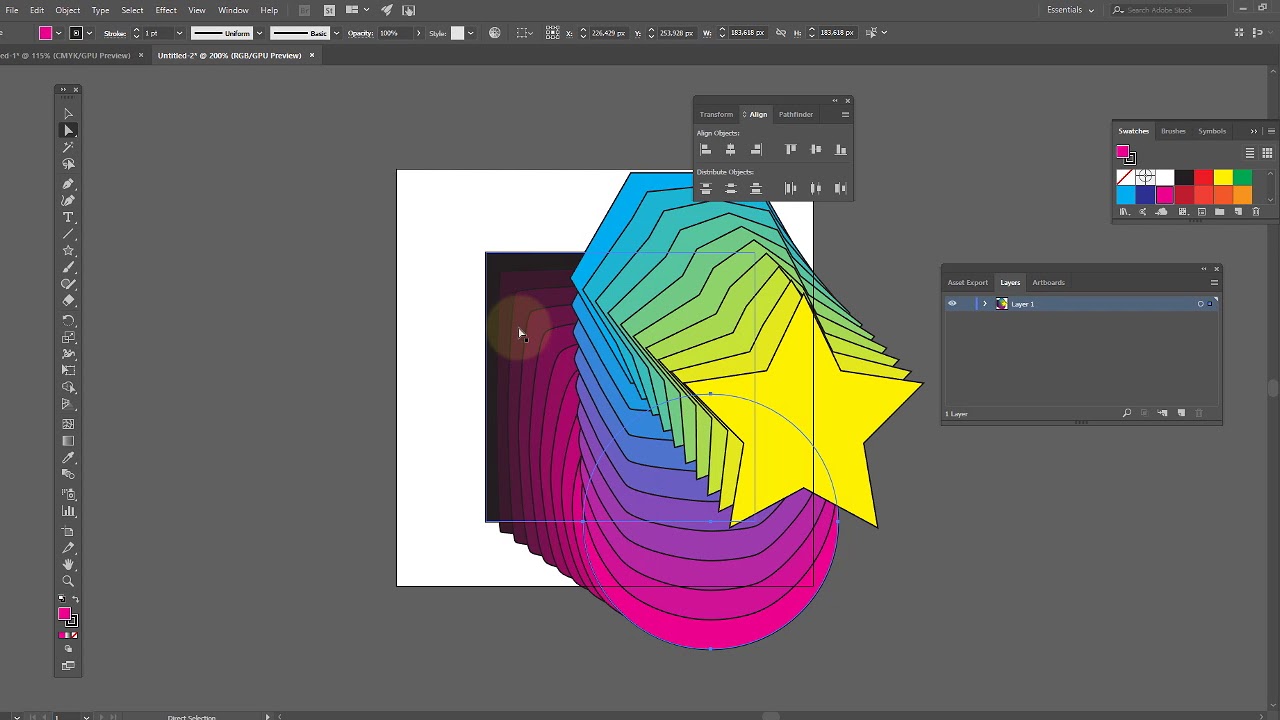Image resolution: width=1280 pixels, height=720 pixels.
Task: Click Vertical Align Center in Align panel
Action: (x=816, y=149)
